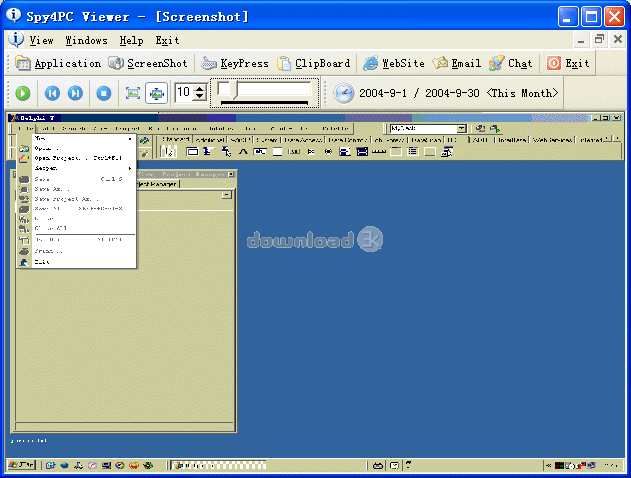Screen dimensions: 631x478
Task: Open the ClipBoard records
Action: click(313, 63)
